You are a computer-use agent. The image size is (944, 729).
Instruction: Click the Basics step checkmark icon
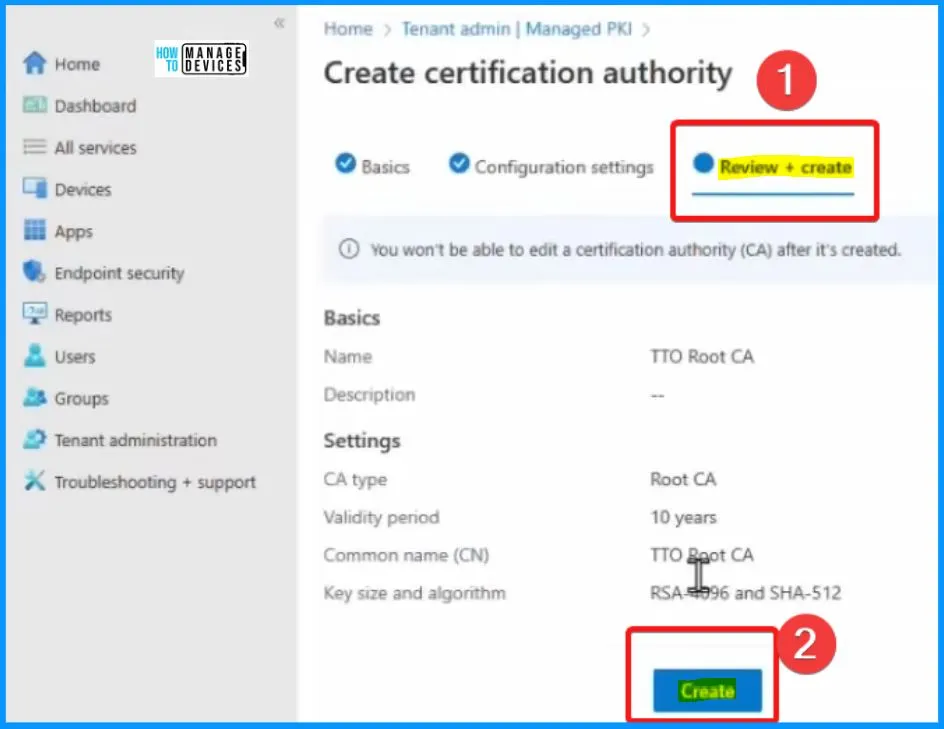tap(346, 163)
